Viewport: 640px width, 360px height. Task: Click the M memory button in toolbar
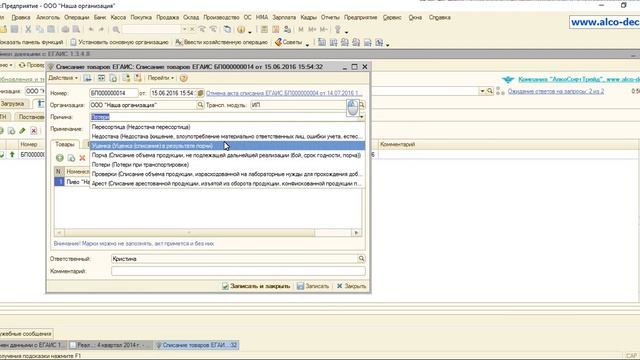click(x=301, y=29)
